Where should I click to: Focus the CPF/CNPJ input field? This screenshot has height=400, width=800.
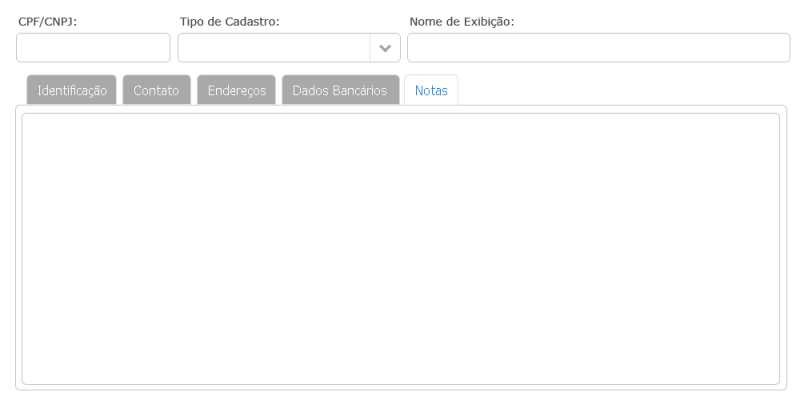(93, 48)
